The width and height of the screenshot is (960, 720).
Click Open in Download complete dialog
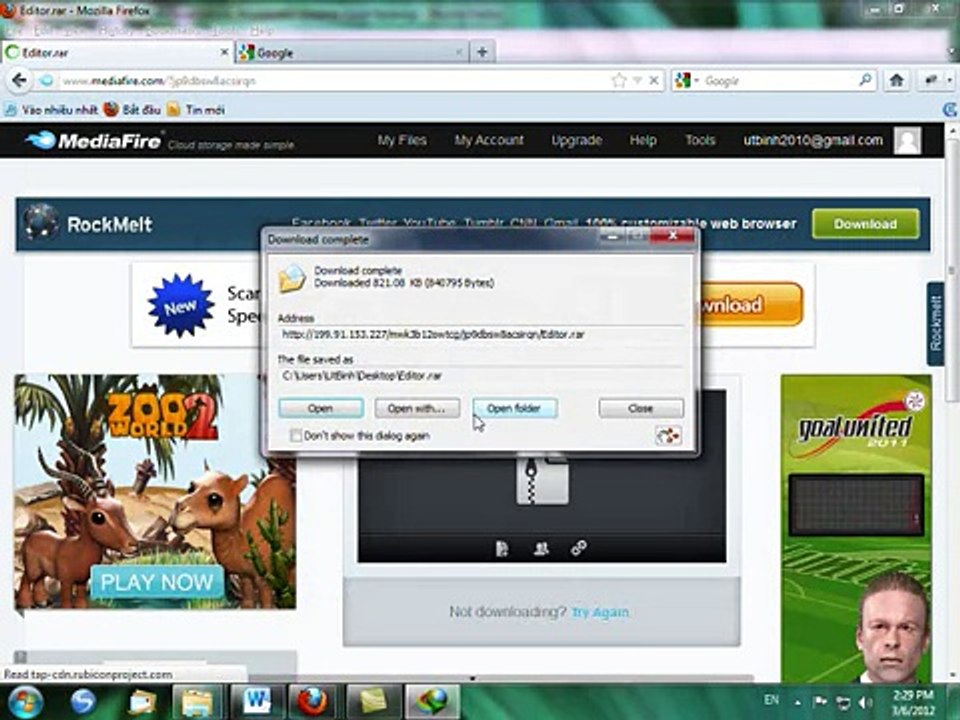coord(320,408)
